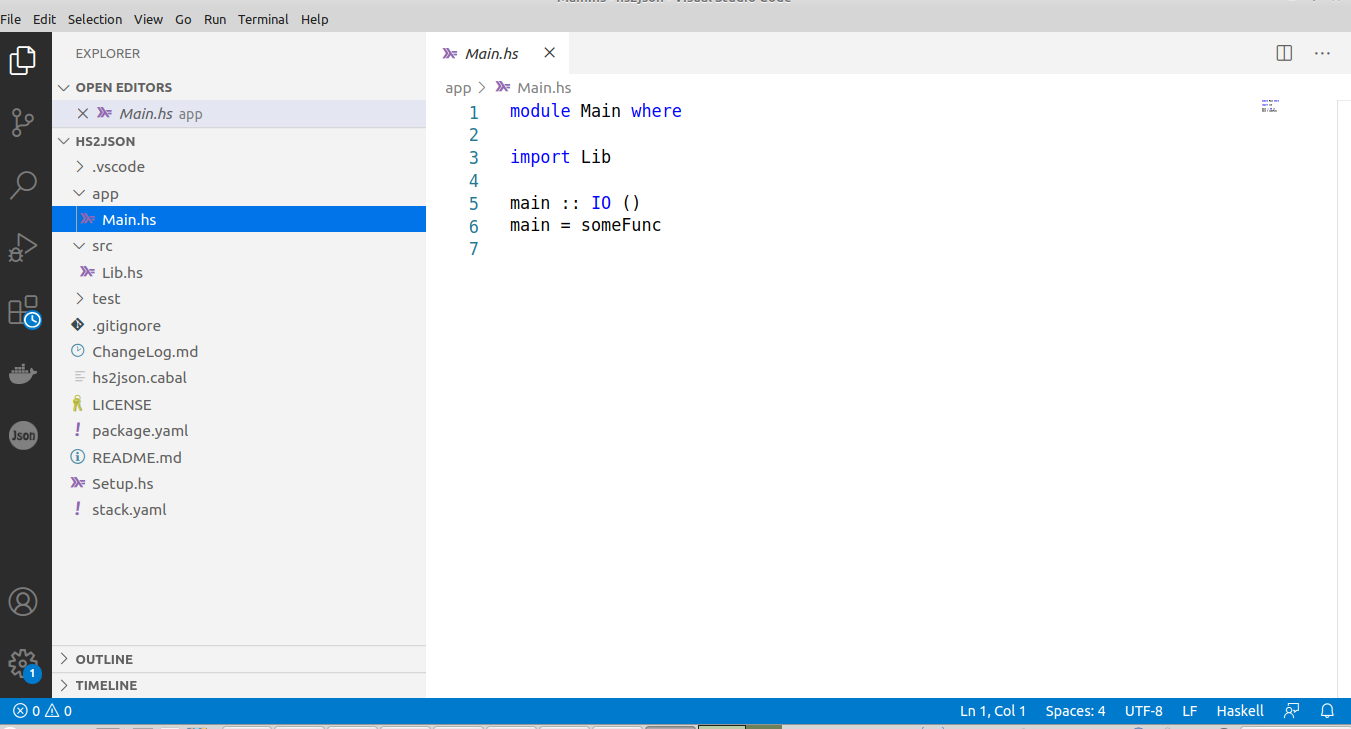The width and height of the screenshot is (1351, 729).
Task: Click the Main.hs breadcrumb segment
Action: coord(544,88)
